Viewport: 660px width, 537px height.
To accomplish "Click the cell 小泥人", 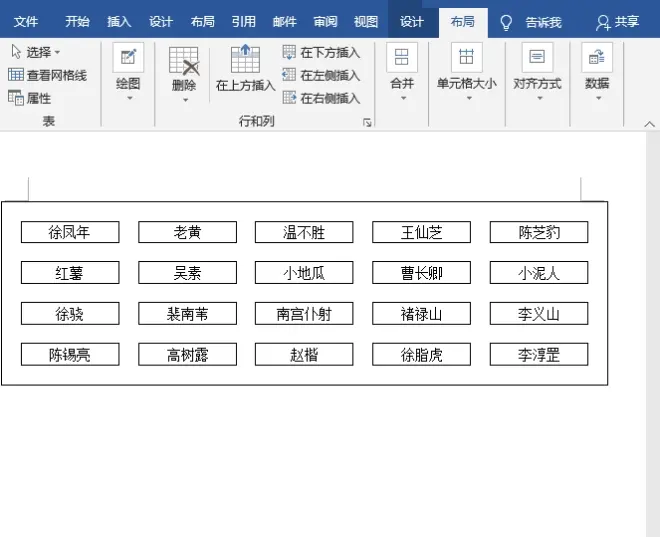I will (539, 273).
